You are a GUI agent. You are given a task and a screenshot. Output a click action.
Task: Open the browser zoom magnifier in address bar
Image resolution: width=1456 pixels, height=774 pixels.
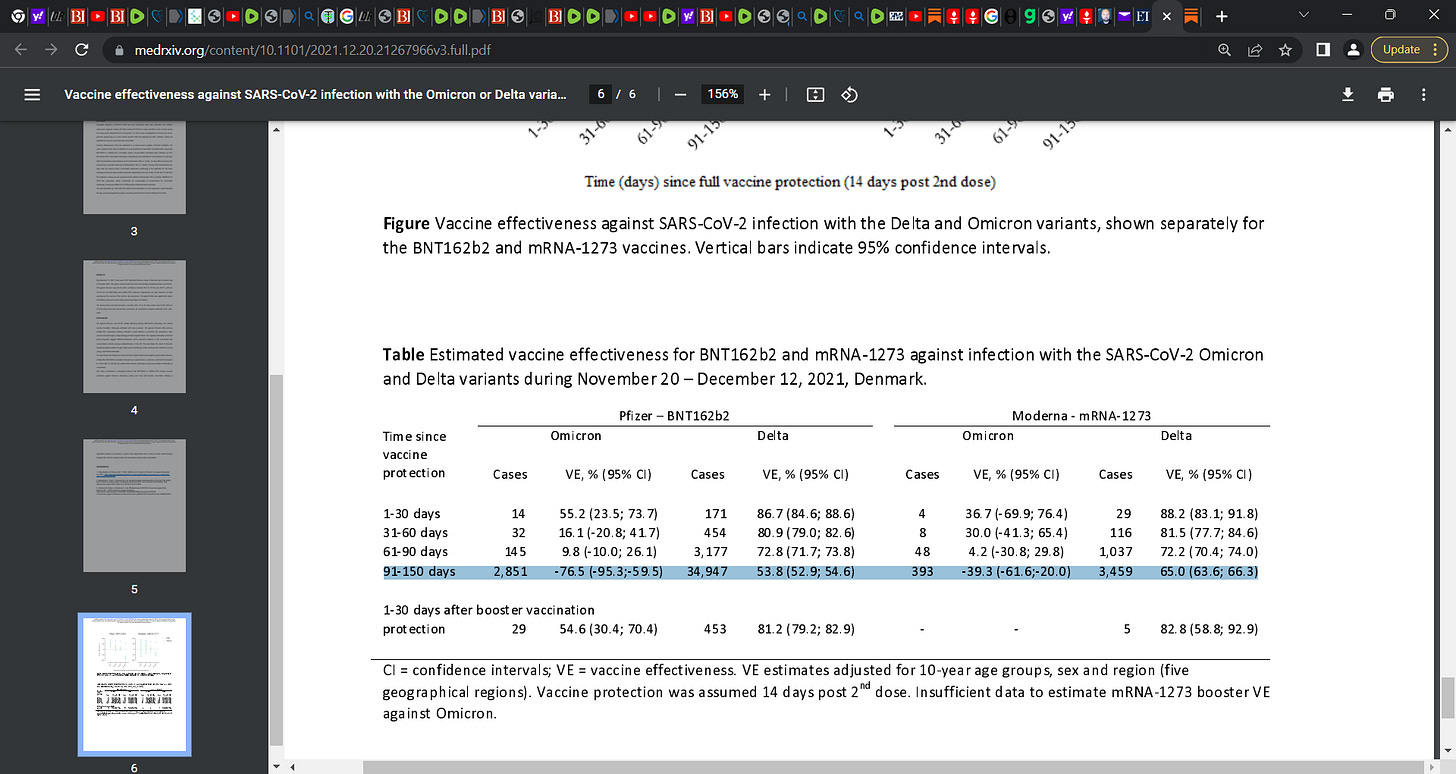coord(1224,49)
